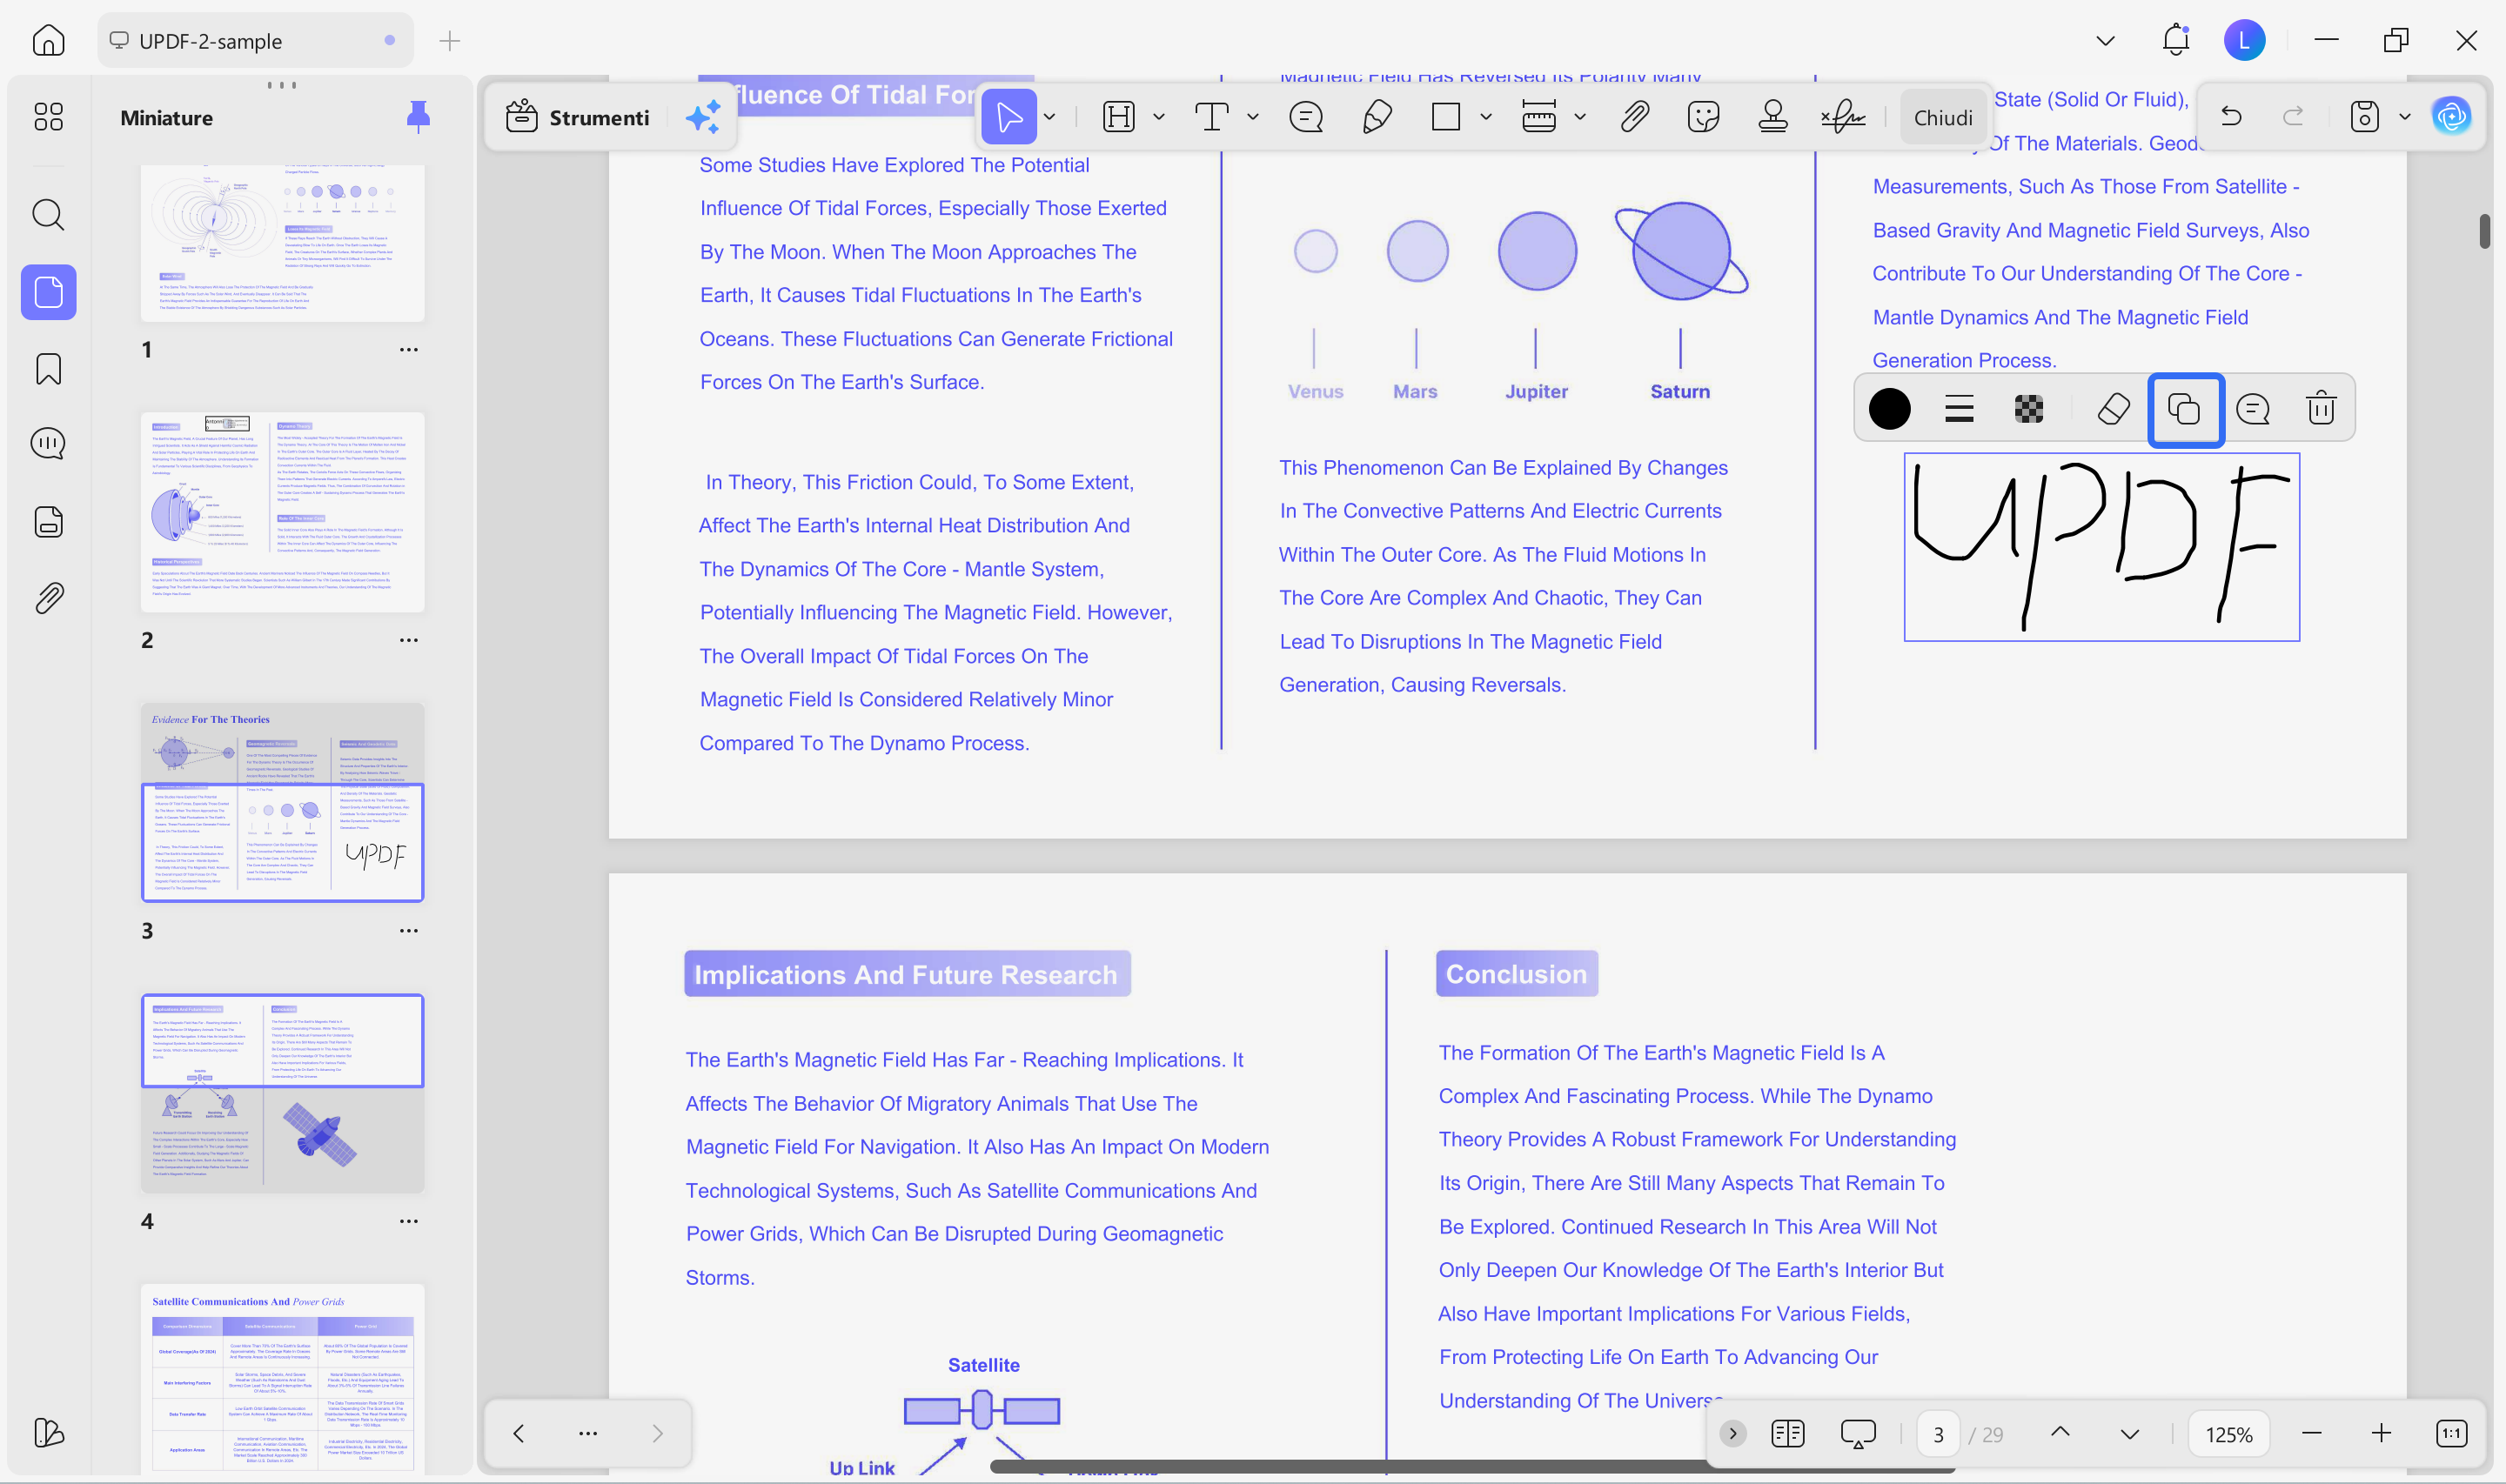The height and width of the screenshot is (1484, 2506).
Task: Open the search panel in the sidebar
Action: pyautogui.click(x=48, y=215)
